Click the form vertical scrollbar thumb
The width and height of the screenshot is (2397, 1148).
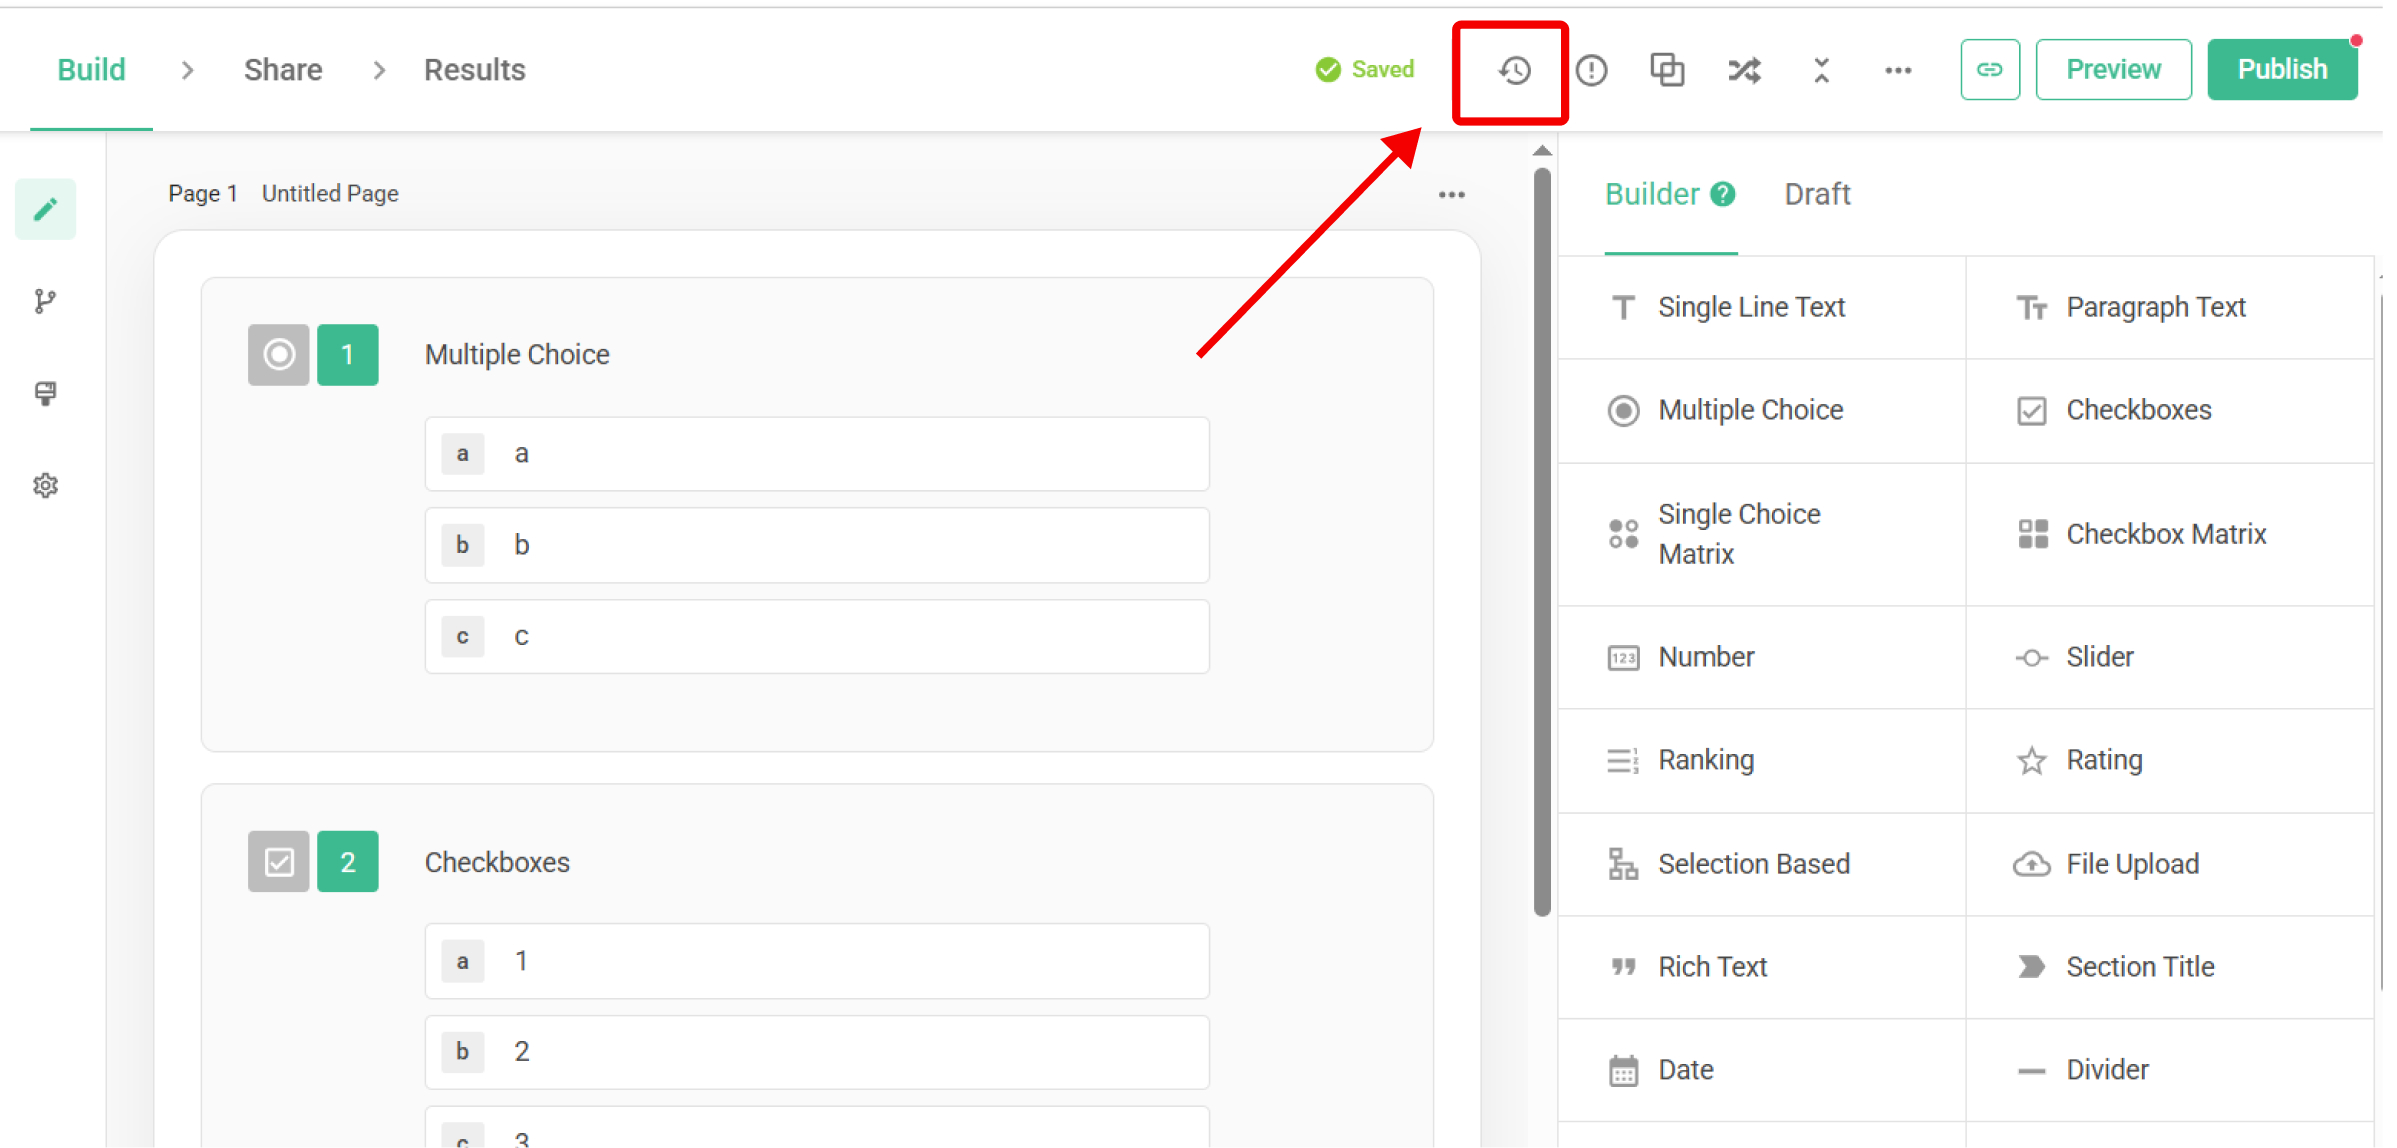click(x=1542, y=542)
